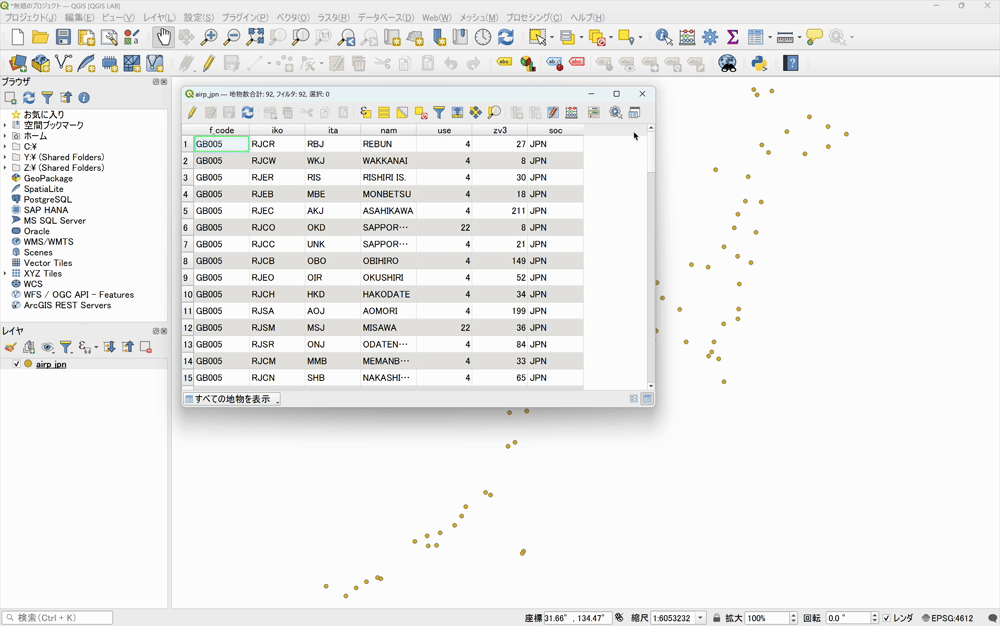Open conditional formatting in attribute table
This screenshot has width=1000, height=626.
pos(594,113)
